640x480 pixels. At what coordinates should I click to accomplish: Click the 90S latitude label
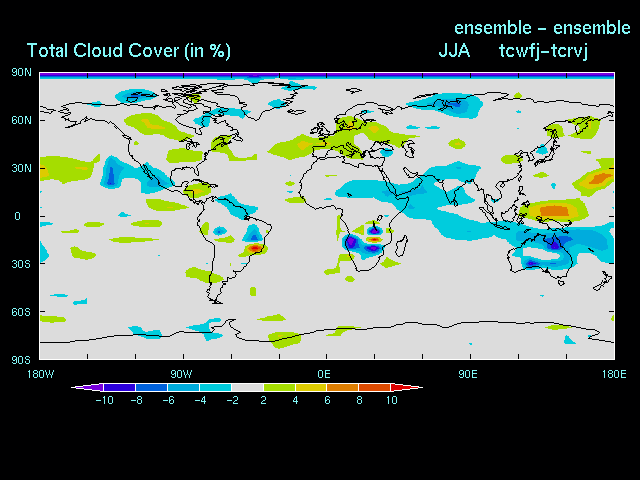pos(21,360)
